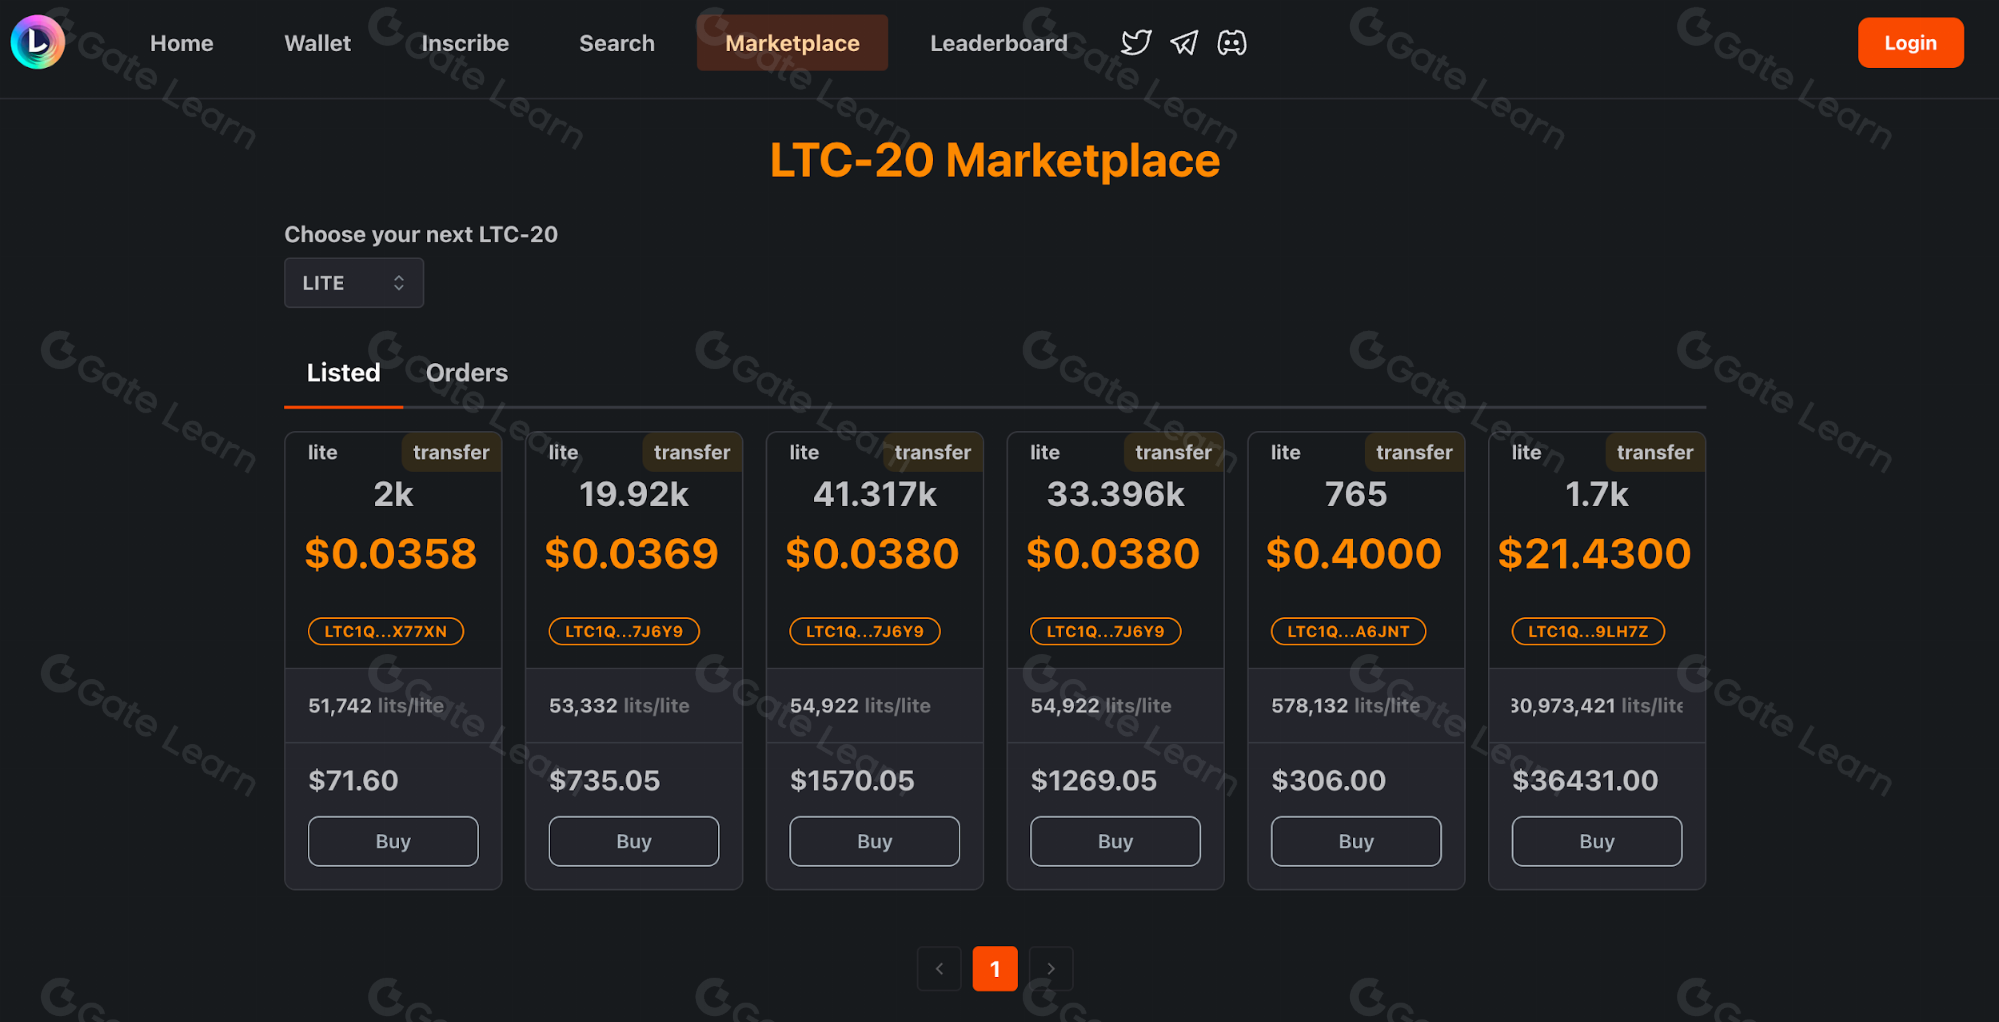Open the Discord link icon

point(1232,43)
